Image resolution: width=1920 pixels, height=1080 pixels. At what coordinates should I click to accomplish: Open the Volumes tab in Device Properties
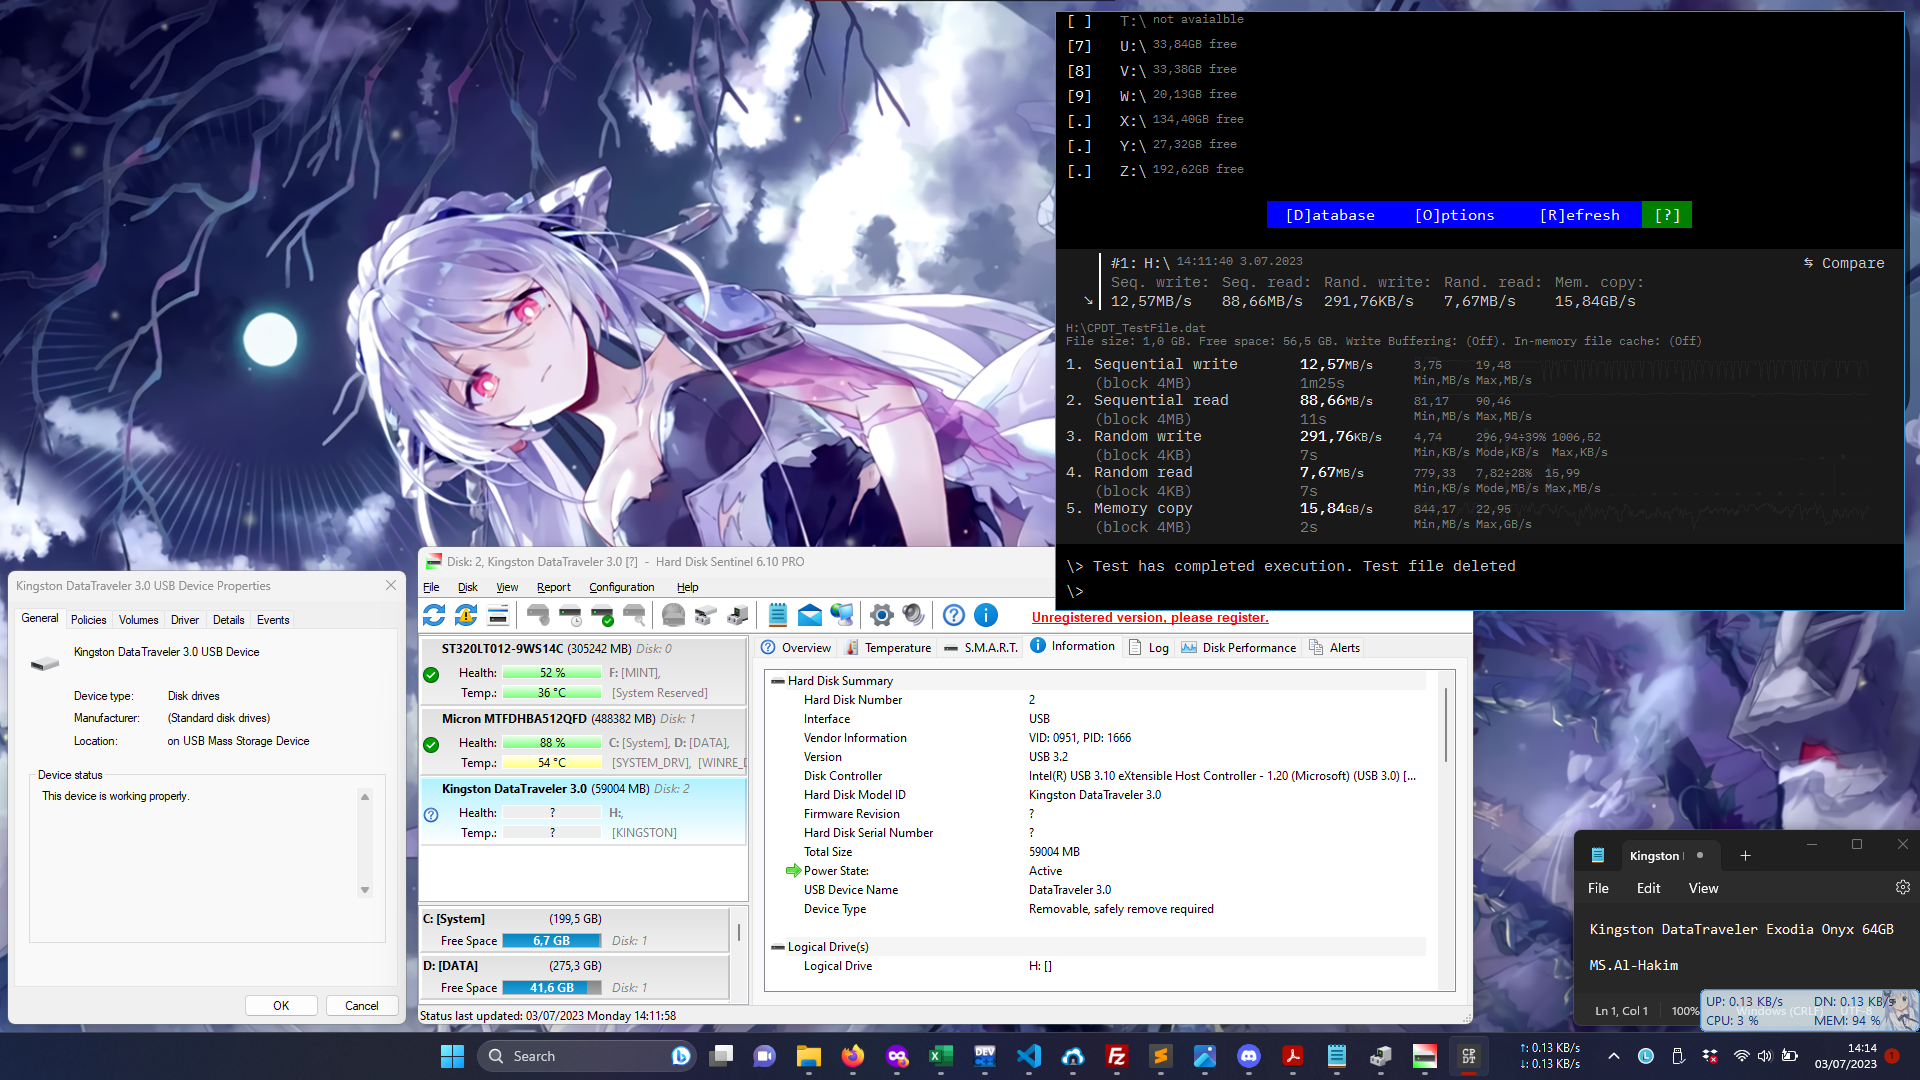coord(138,620)
